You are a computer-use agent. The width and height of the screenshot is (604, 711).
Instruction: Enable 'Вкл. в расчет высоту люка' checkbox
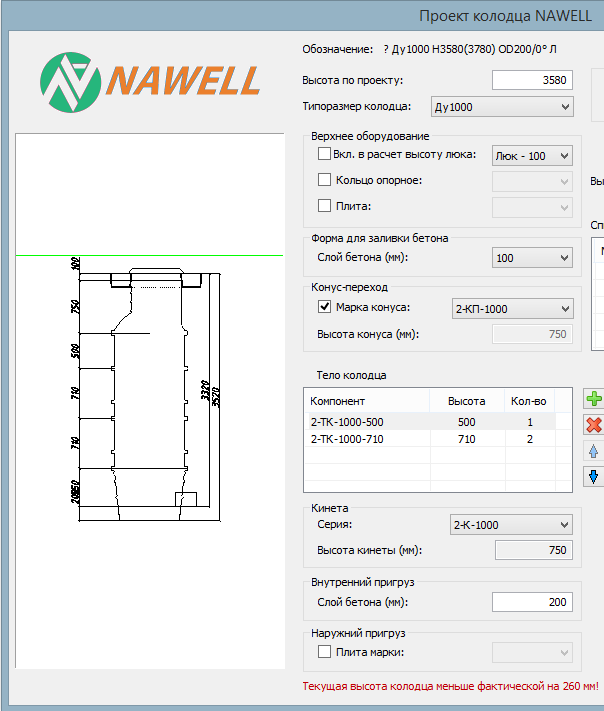tap(324, 154)
